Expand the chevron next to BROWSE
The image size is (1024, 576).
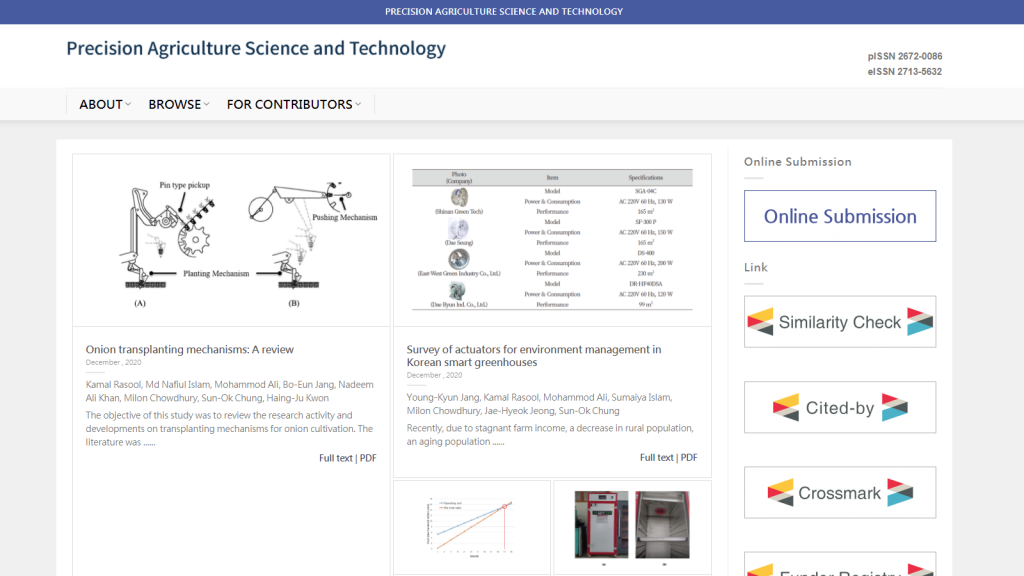pyautogui.click(x=206, y=104)
